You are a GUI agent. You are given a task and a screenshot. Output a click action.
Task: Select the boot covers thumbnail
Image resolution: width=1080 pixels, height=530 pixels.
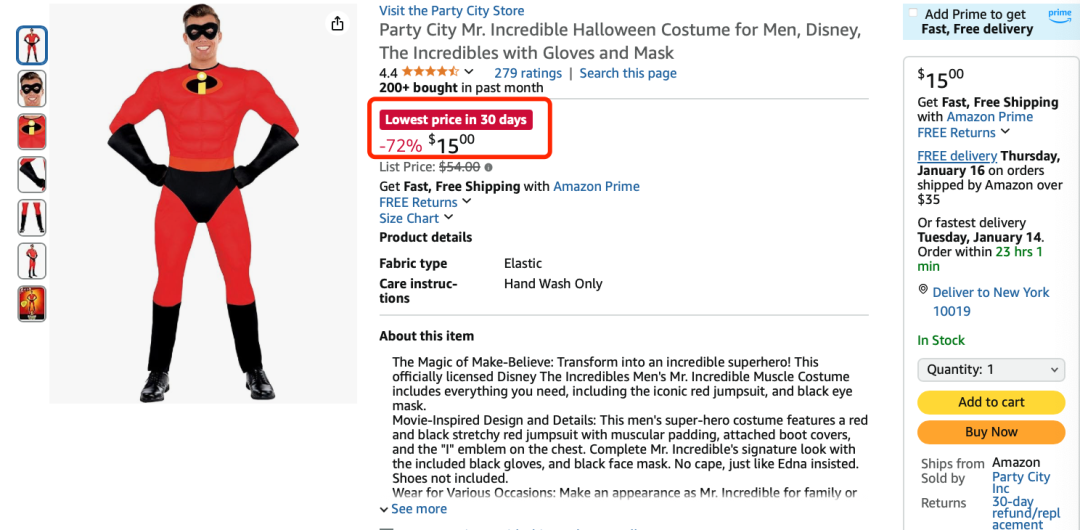[x=32, y=218]
